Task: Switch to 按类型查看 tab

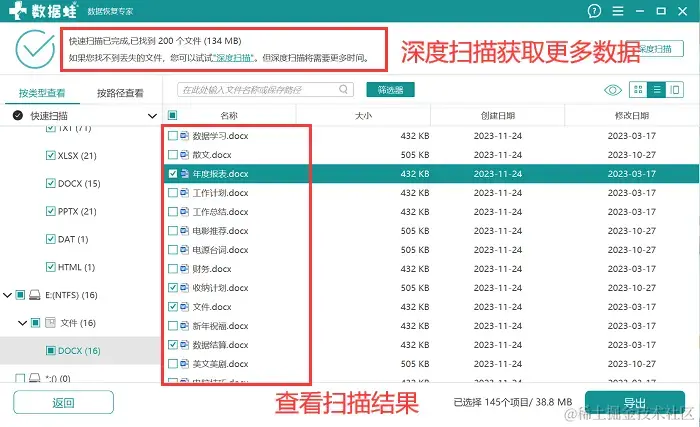Action: point(42,93)
